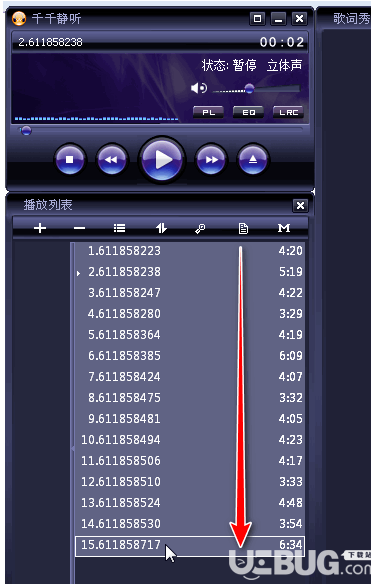The image size is (378, 584).
Task: Skip to the next track
Action: pos(211,160)
